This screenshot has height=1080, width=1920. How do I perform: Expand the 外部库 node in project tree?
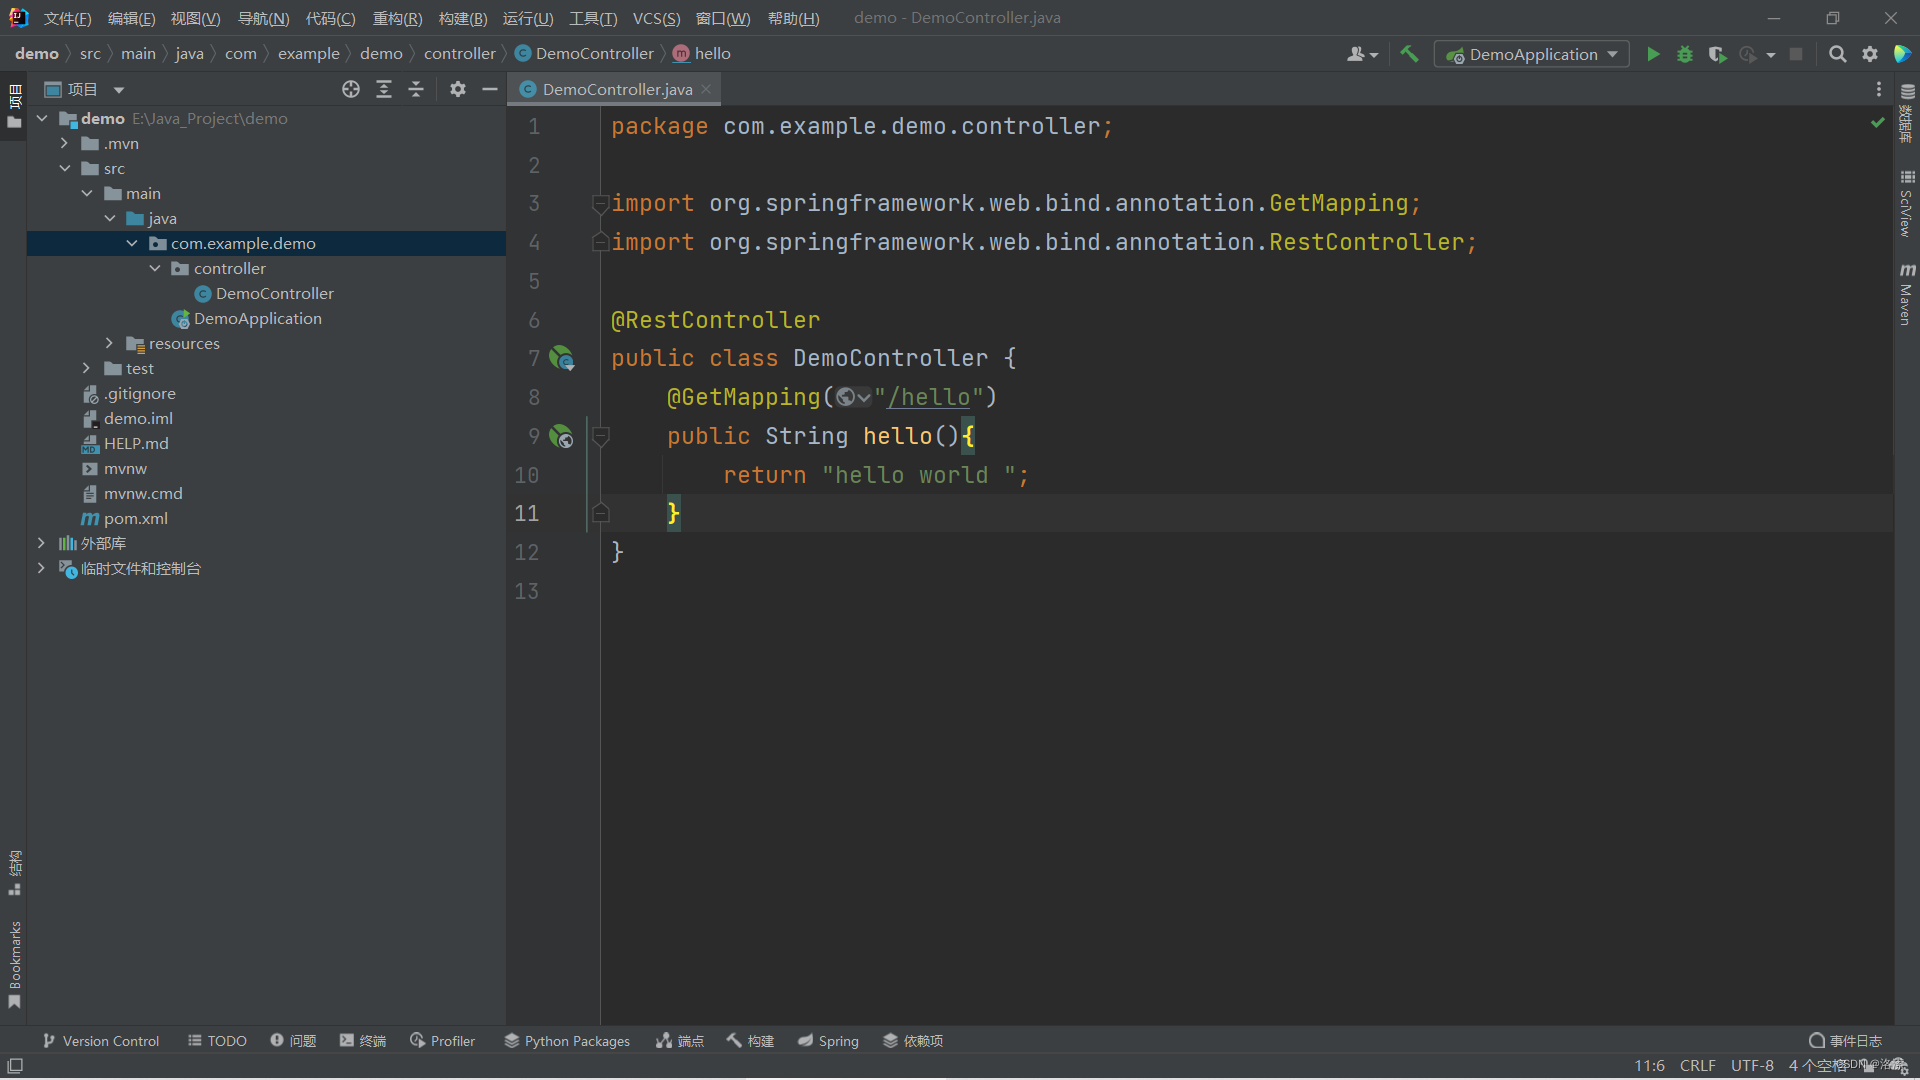[x=42, y=542]
